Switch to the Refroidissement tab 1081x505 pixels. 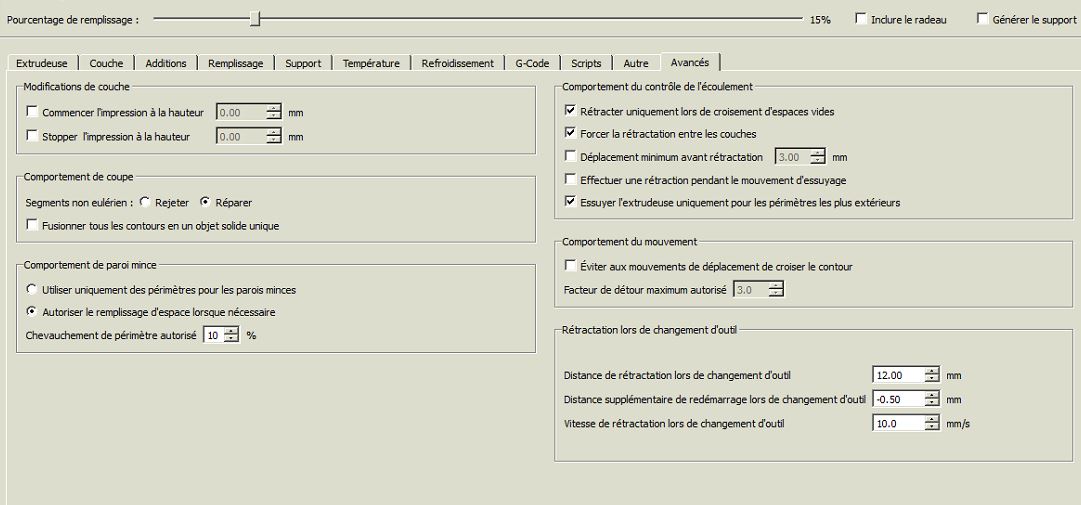tap(458, 63)
